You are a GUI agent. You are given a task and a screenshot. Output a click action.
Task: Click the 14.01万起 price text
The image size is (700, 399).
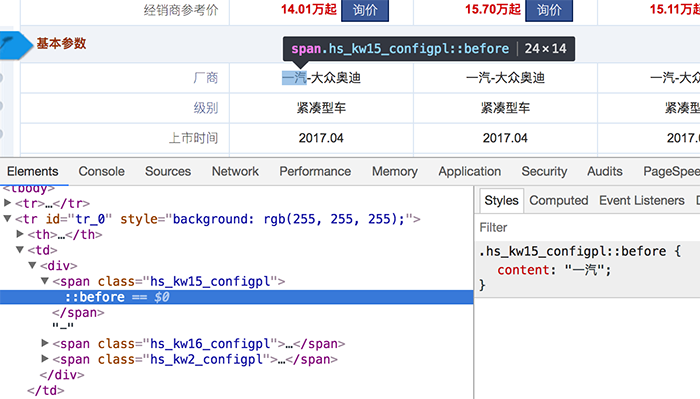308,9
